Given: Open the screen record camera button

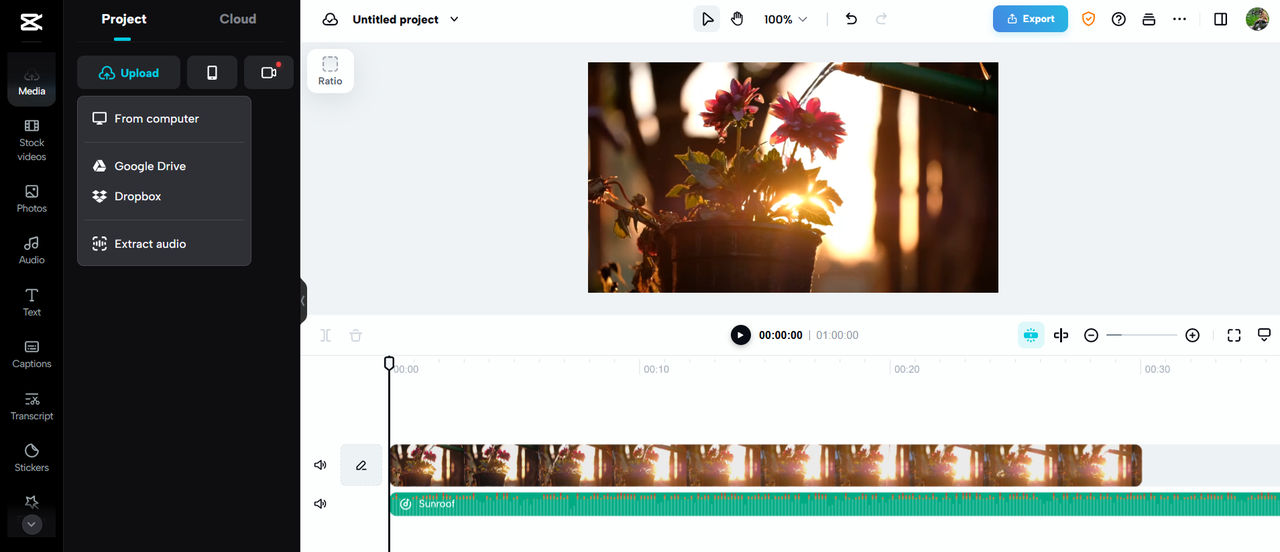Looking at the screenshot, I should (x=269, y=73).
